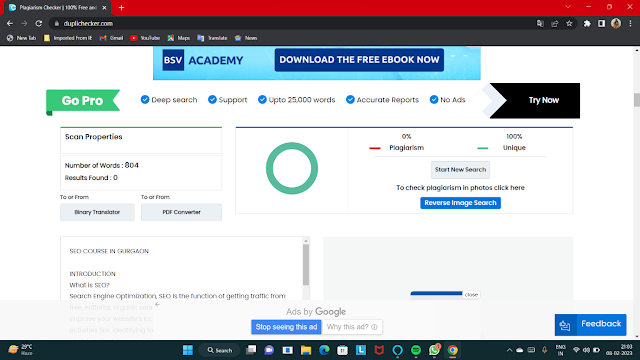Click the red Plagiarism legend marker
The height and width of the screenshot is (360, 640).
tap(375, 148)
